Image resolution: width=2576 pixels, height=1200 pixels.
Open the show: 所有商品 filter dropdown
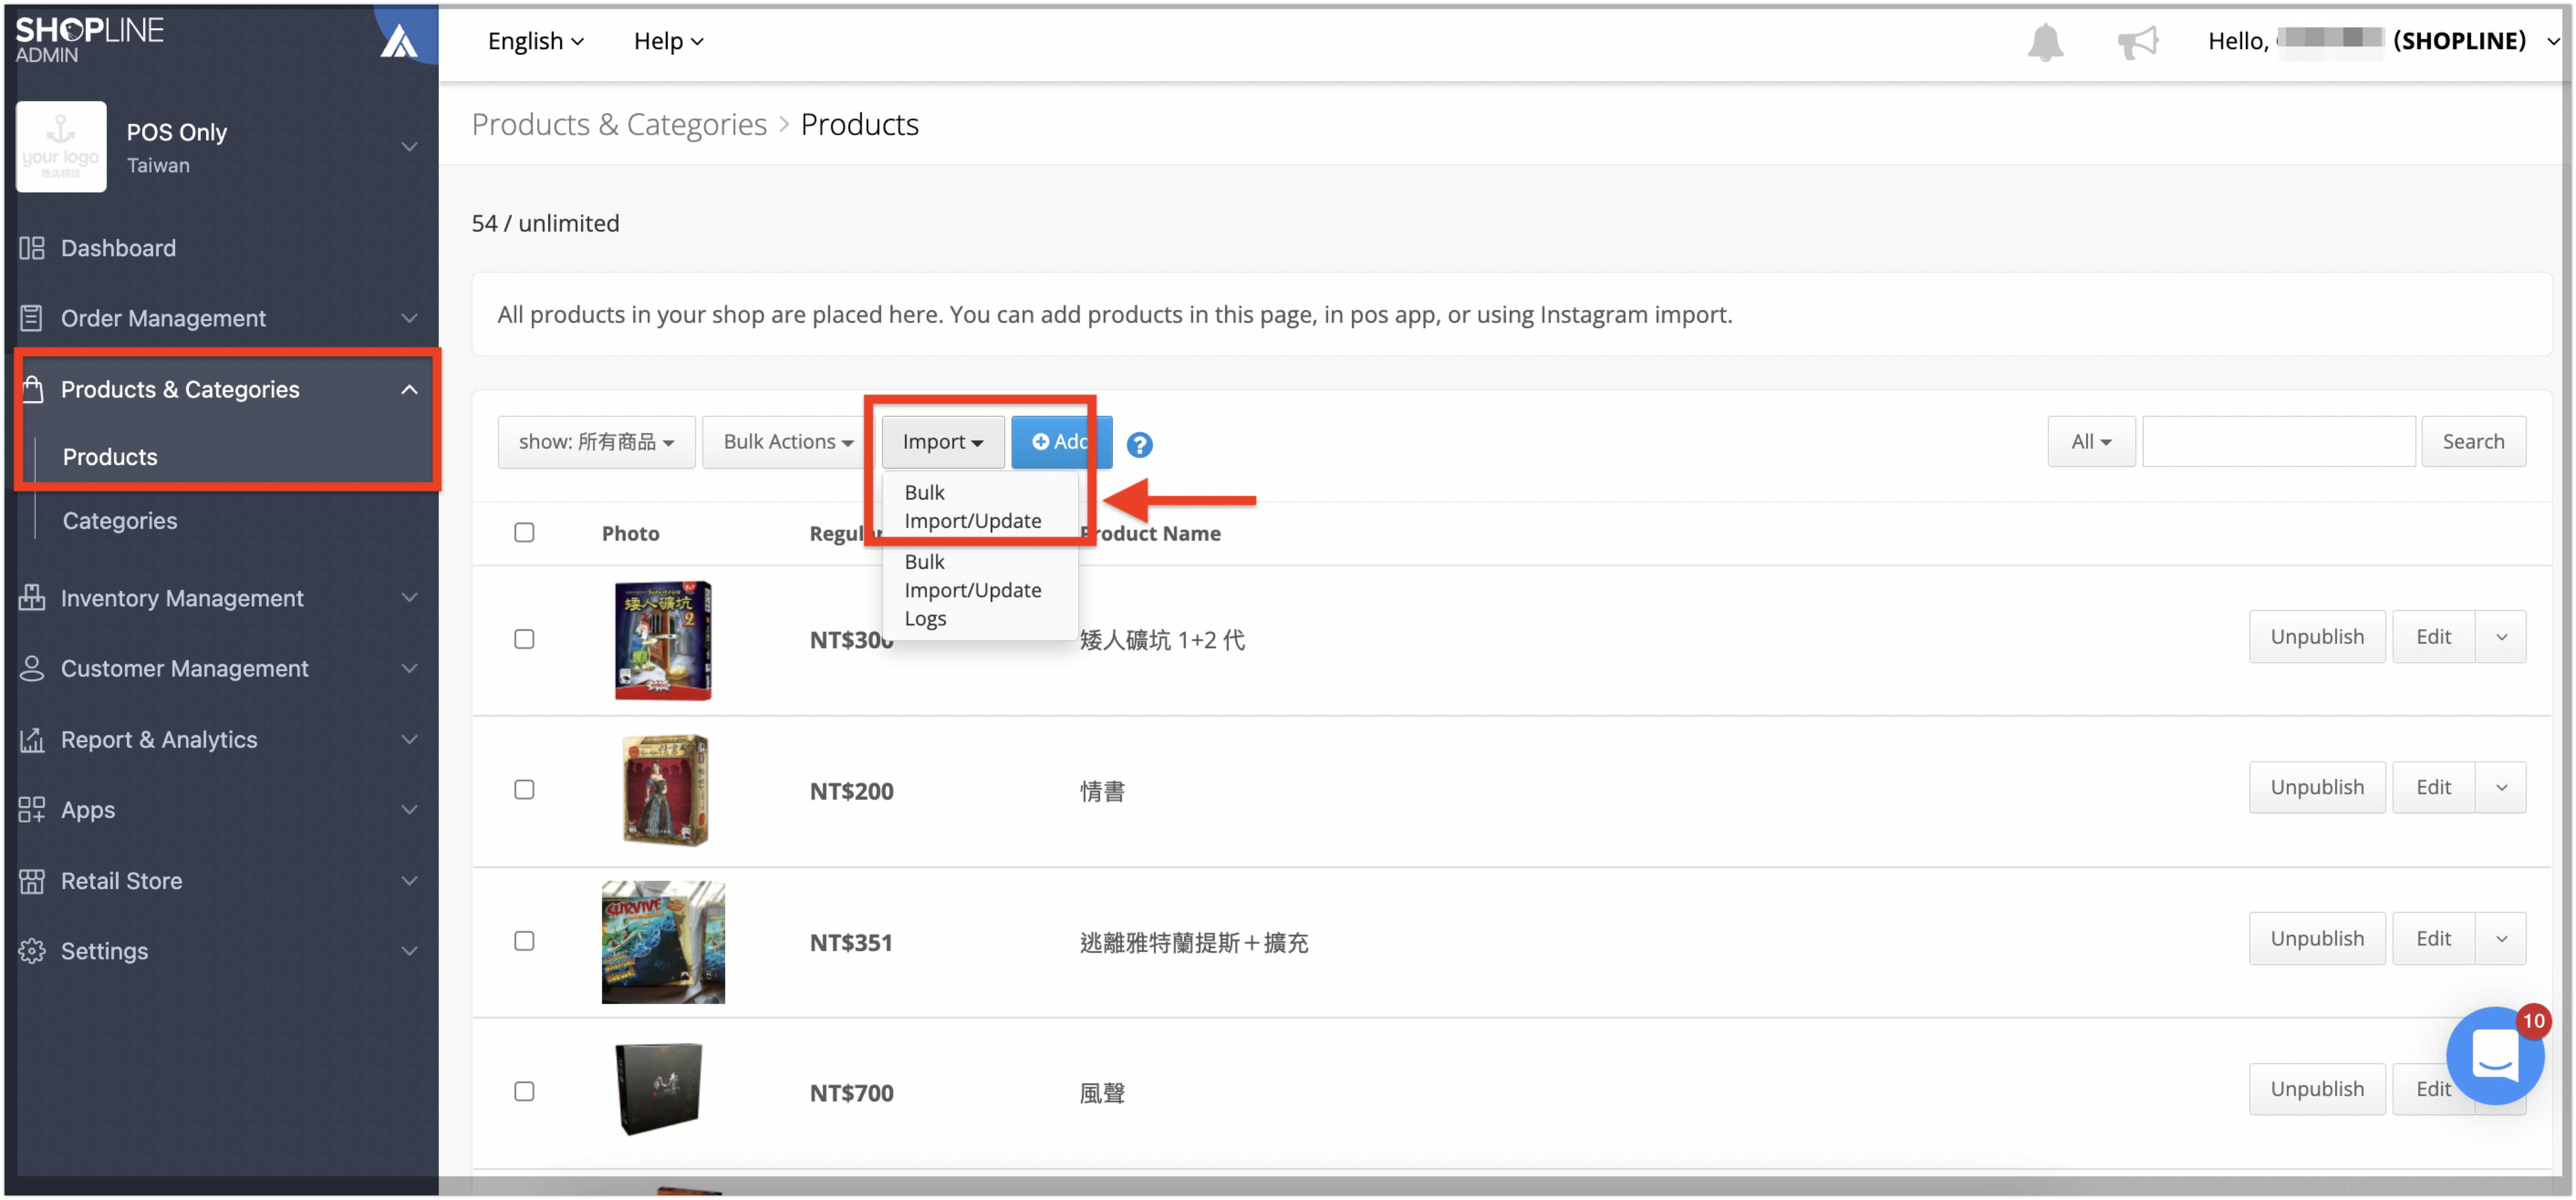click(x=596, y=442)
